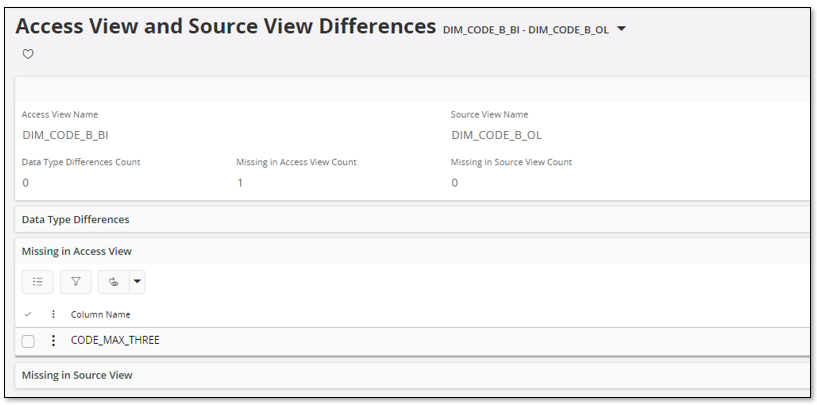Click the hand-shaped action icon in the toolbar
The image size is (817, 405).
[x=113, y=282]
